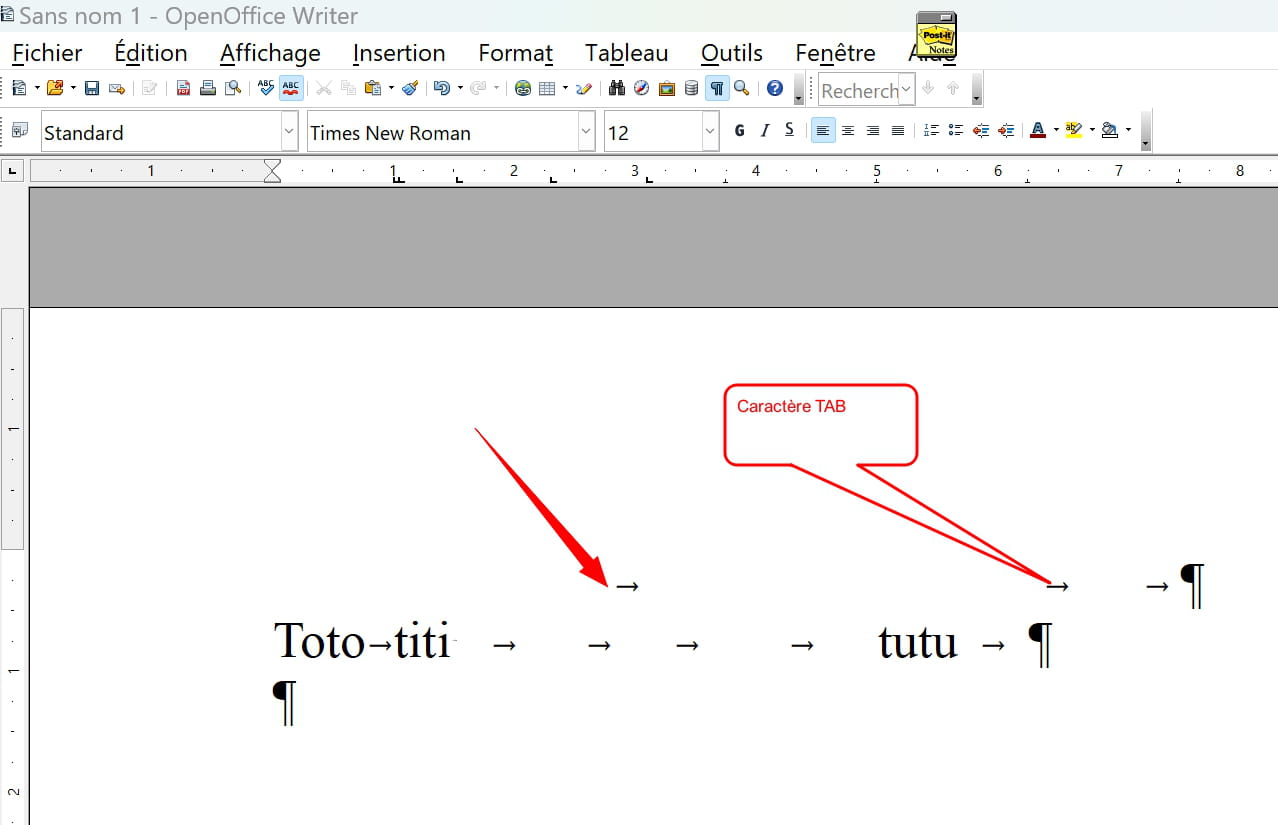The height and width of the screenshot is (825, 1278).
Task: Click the Print file icon
Action: 208,89
